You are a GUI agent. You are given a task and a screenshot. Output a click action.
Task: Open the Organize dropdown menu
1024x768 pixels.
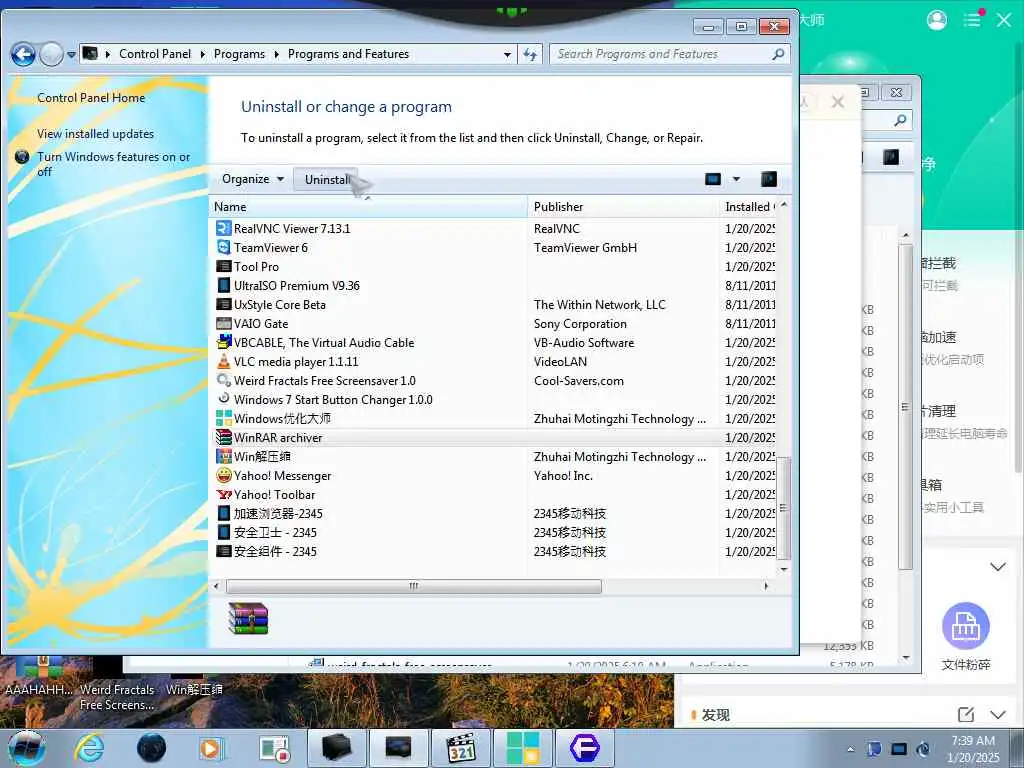253,179
